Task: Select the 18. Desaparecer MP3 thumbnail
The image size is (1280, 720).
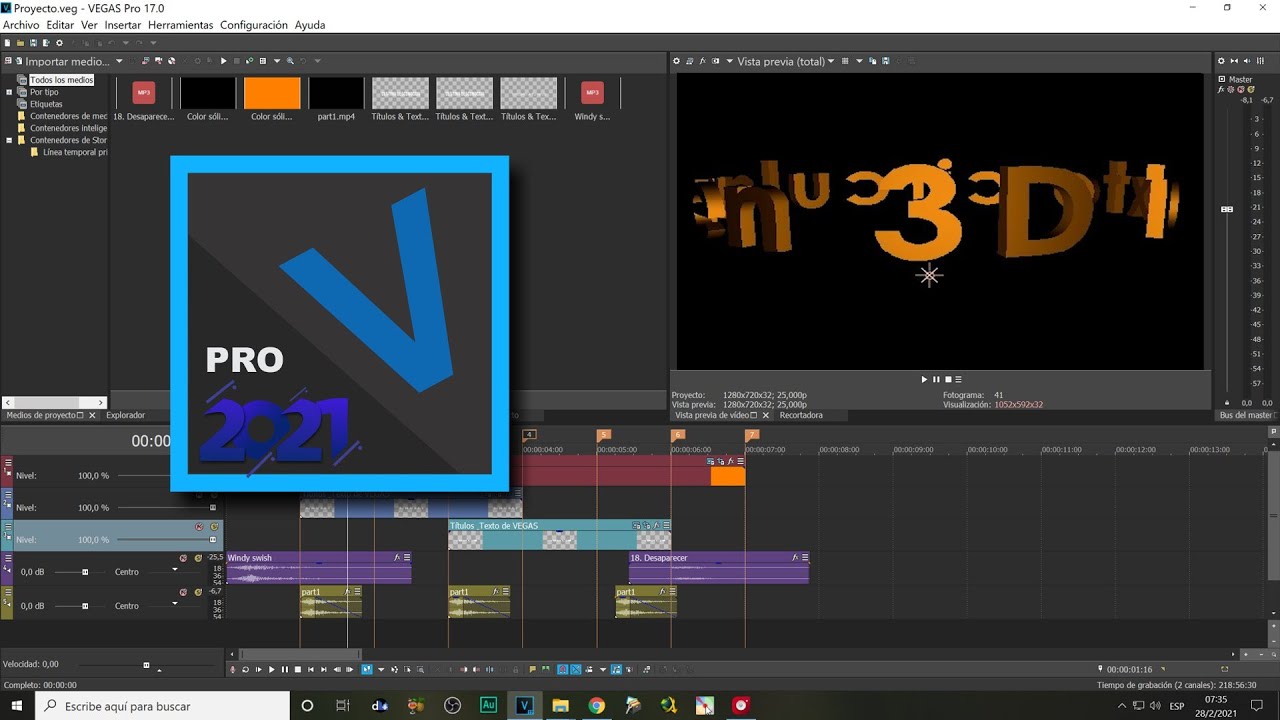Action: point(144,93)
